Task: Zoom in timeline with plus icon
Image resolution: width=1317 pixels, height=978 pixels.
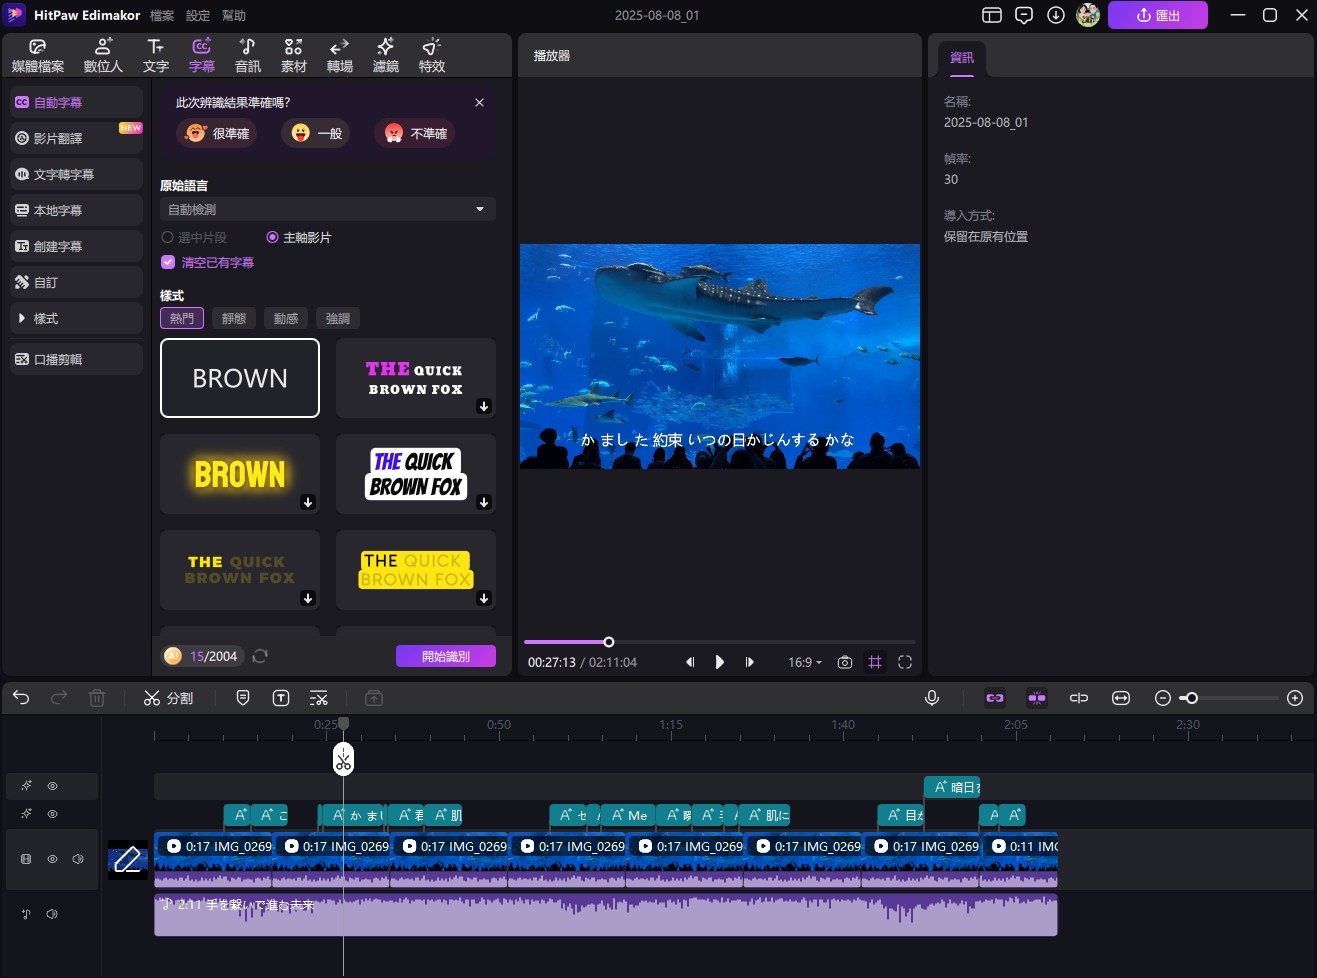Action: click(1295, 698)
